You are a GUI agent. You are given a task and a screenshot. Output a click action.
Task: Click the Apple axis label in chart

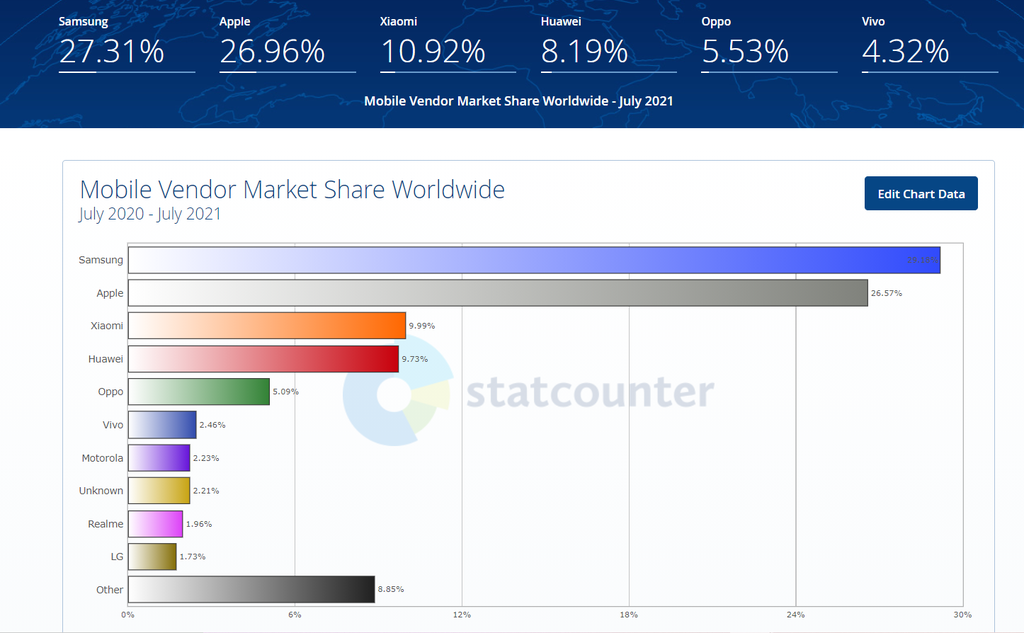click(110, 293)
